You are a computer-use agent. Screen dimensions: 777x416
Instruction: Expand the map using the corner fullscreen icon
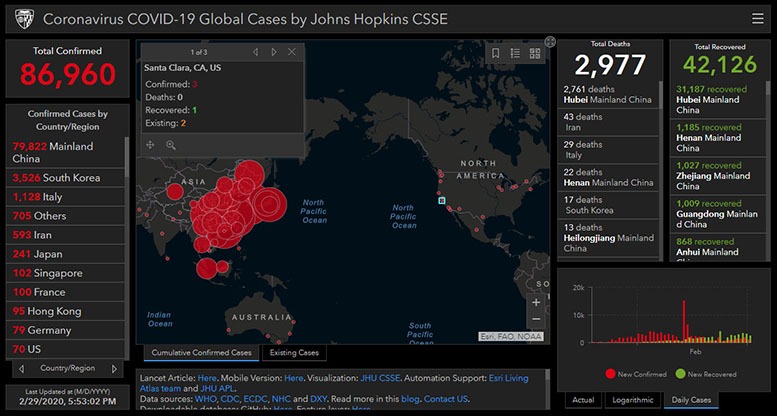[549, 42]
